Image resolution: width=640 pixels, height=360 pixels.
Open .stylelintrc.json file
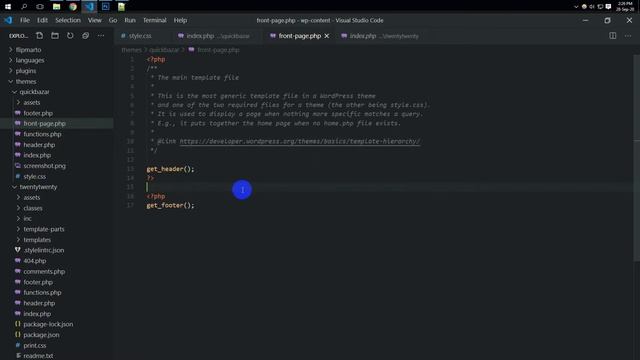pos(43,250)
